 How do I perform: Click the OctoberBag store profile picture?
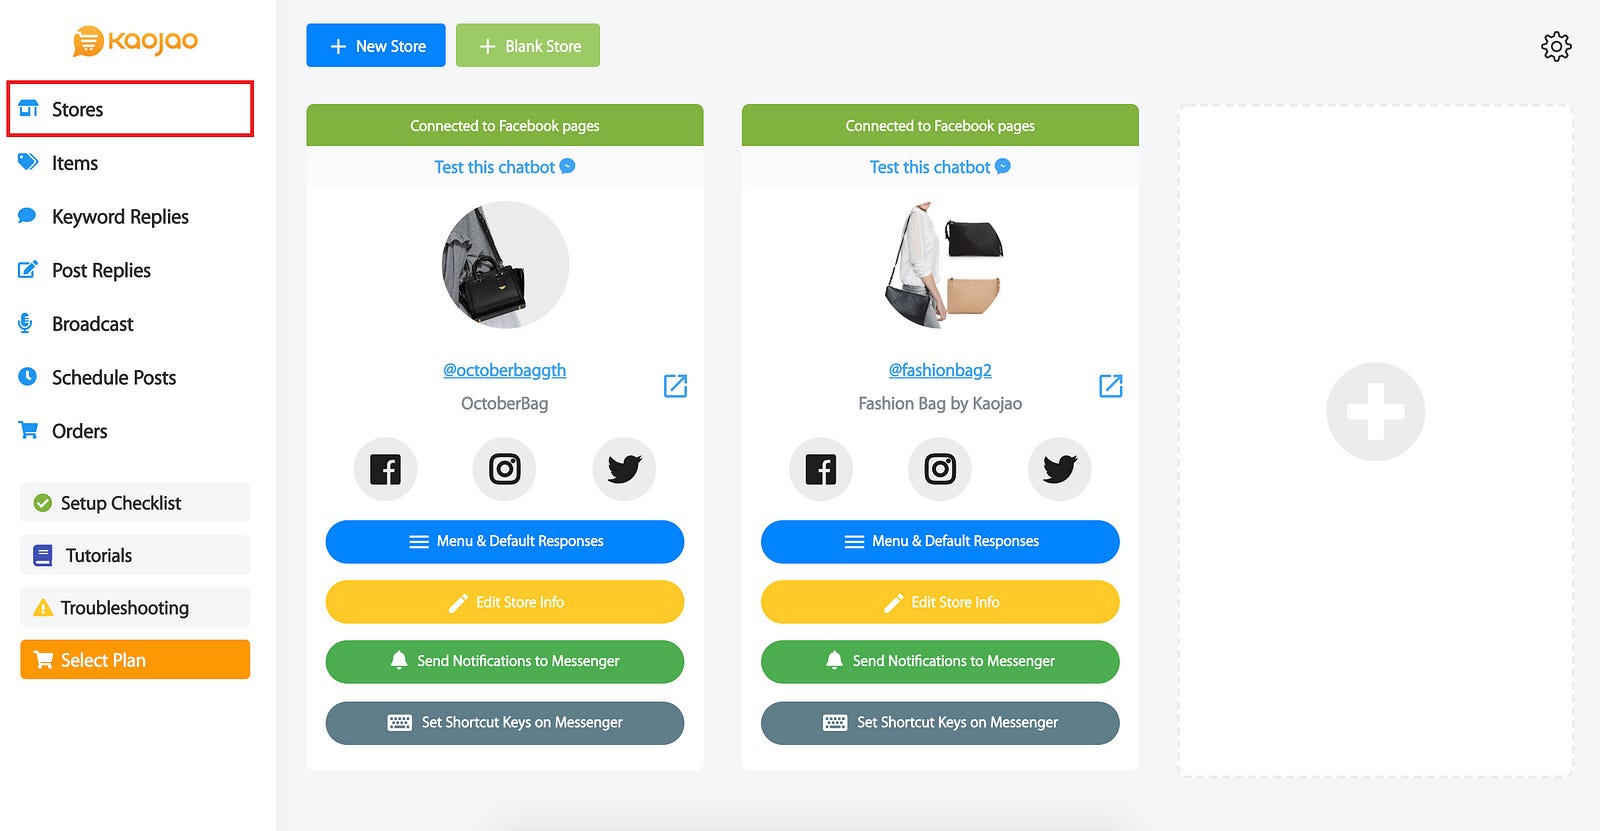pos(505,265)
